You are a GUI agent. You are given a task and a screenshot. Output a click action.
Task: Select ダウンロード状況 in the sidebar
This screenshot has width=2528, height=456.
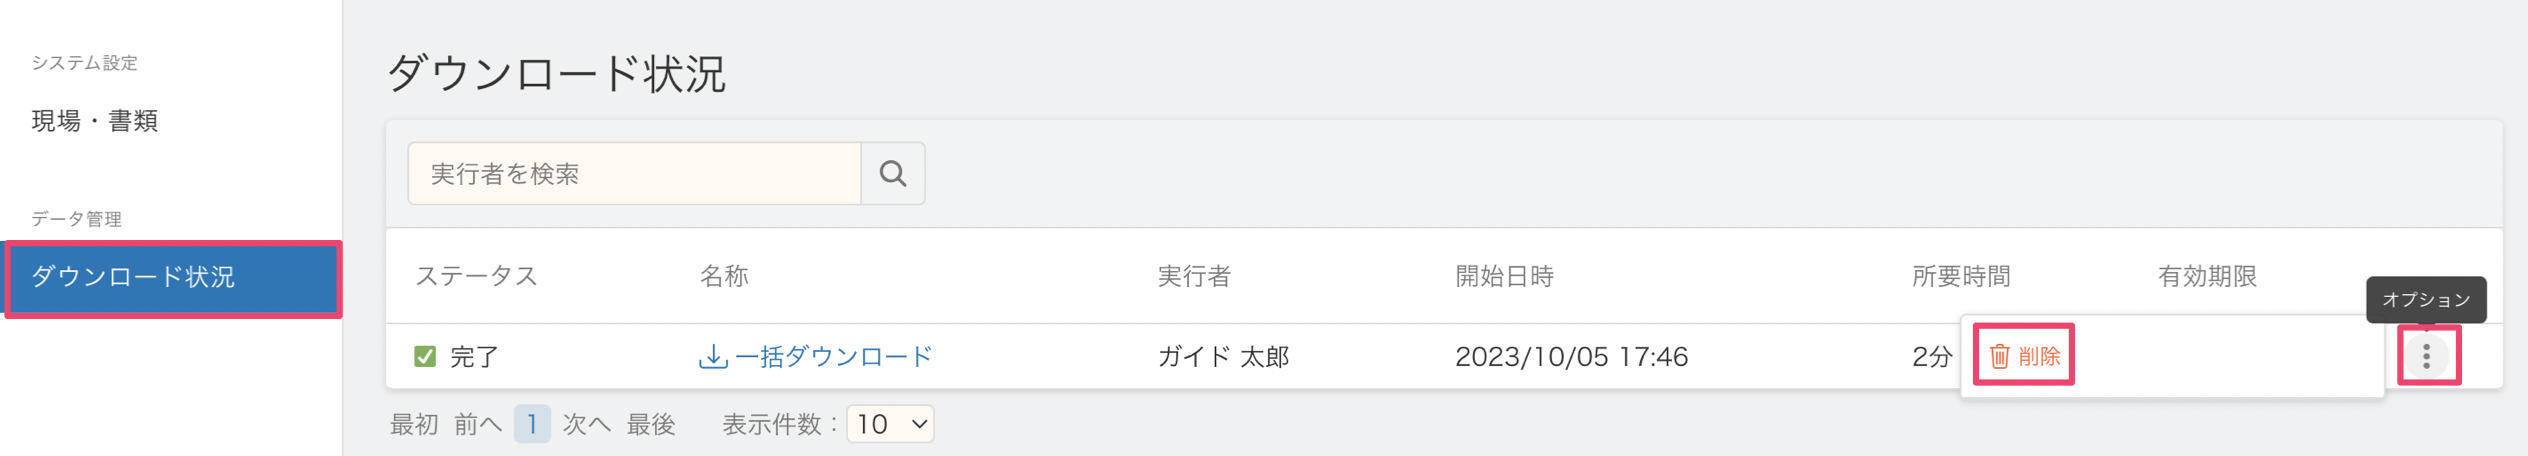pos(172,277)
